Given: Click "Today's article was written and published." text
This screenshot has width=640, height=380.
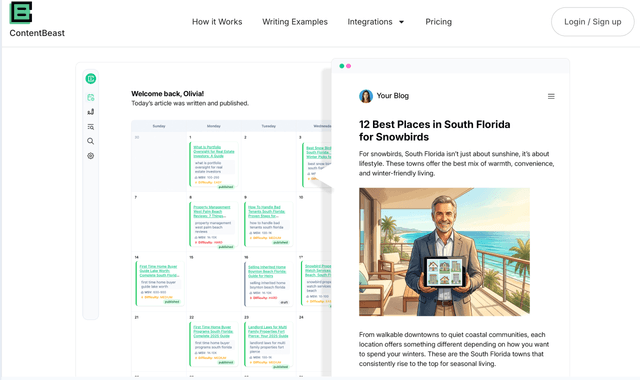Looking at the screenshot, I should 190,103.
